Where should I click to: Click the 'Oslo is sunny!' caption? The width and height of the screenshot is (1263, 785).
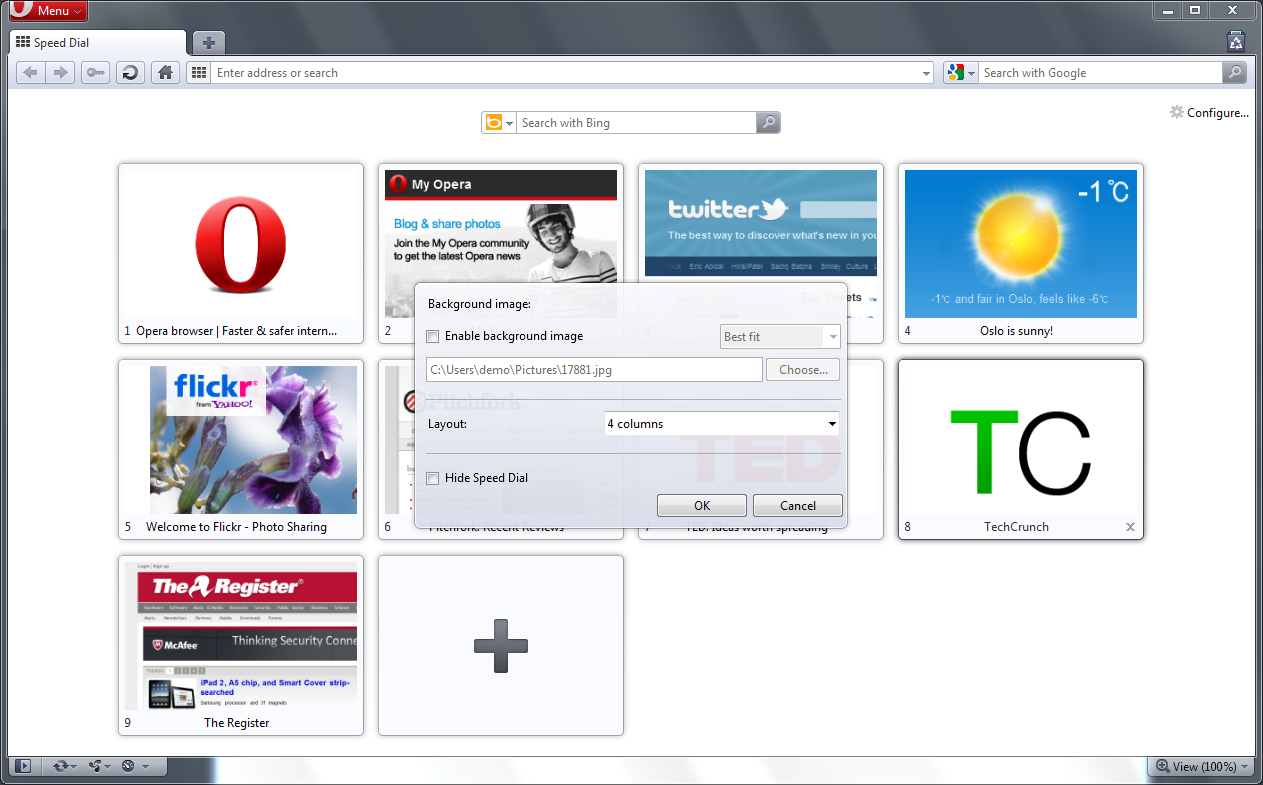point(1016,331)
